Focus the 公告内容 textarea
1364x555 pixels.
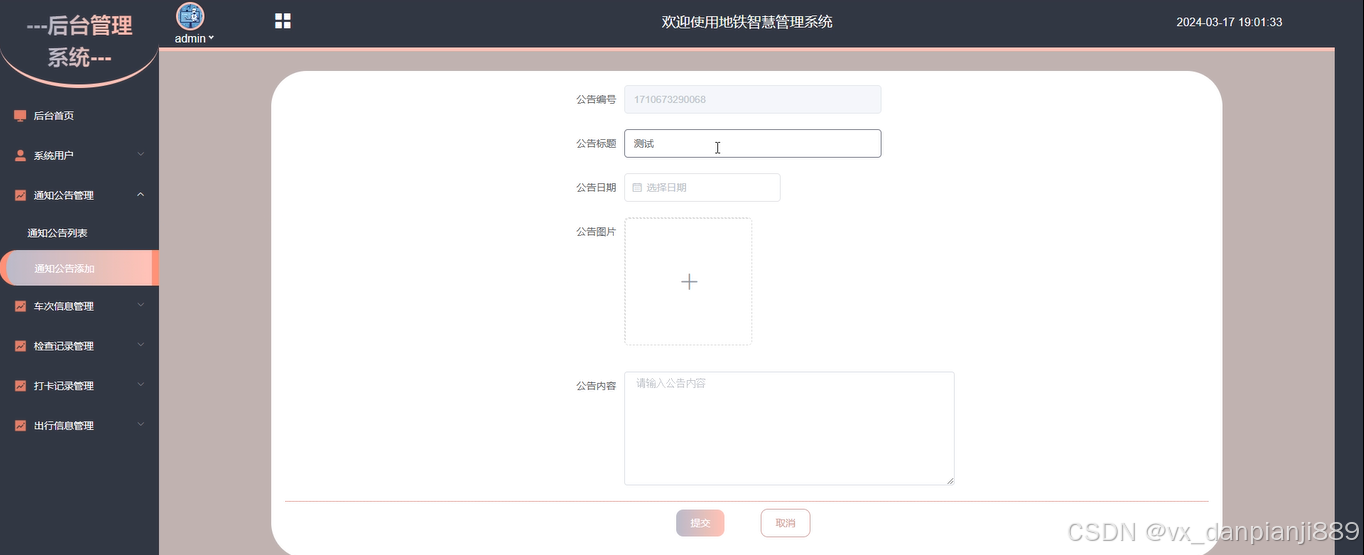tap(789, 429)
